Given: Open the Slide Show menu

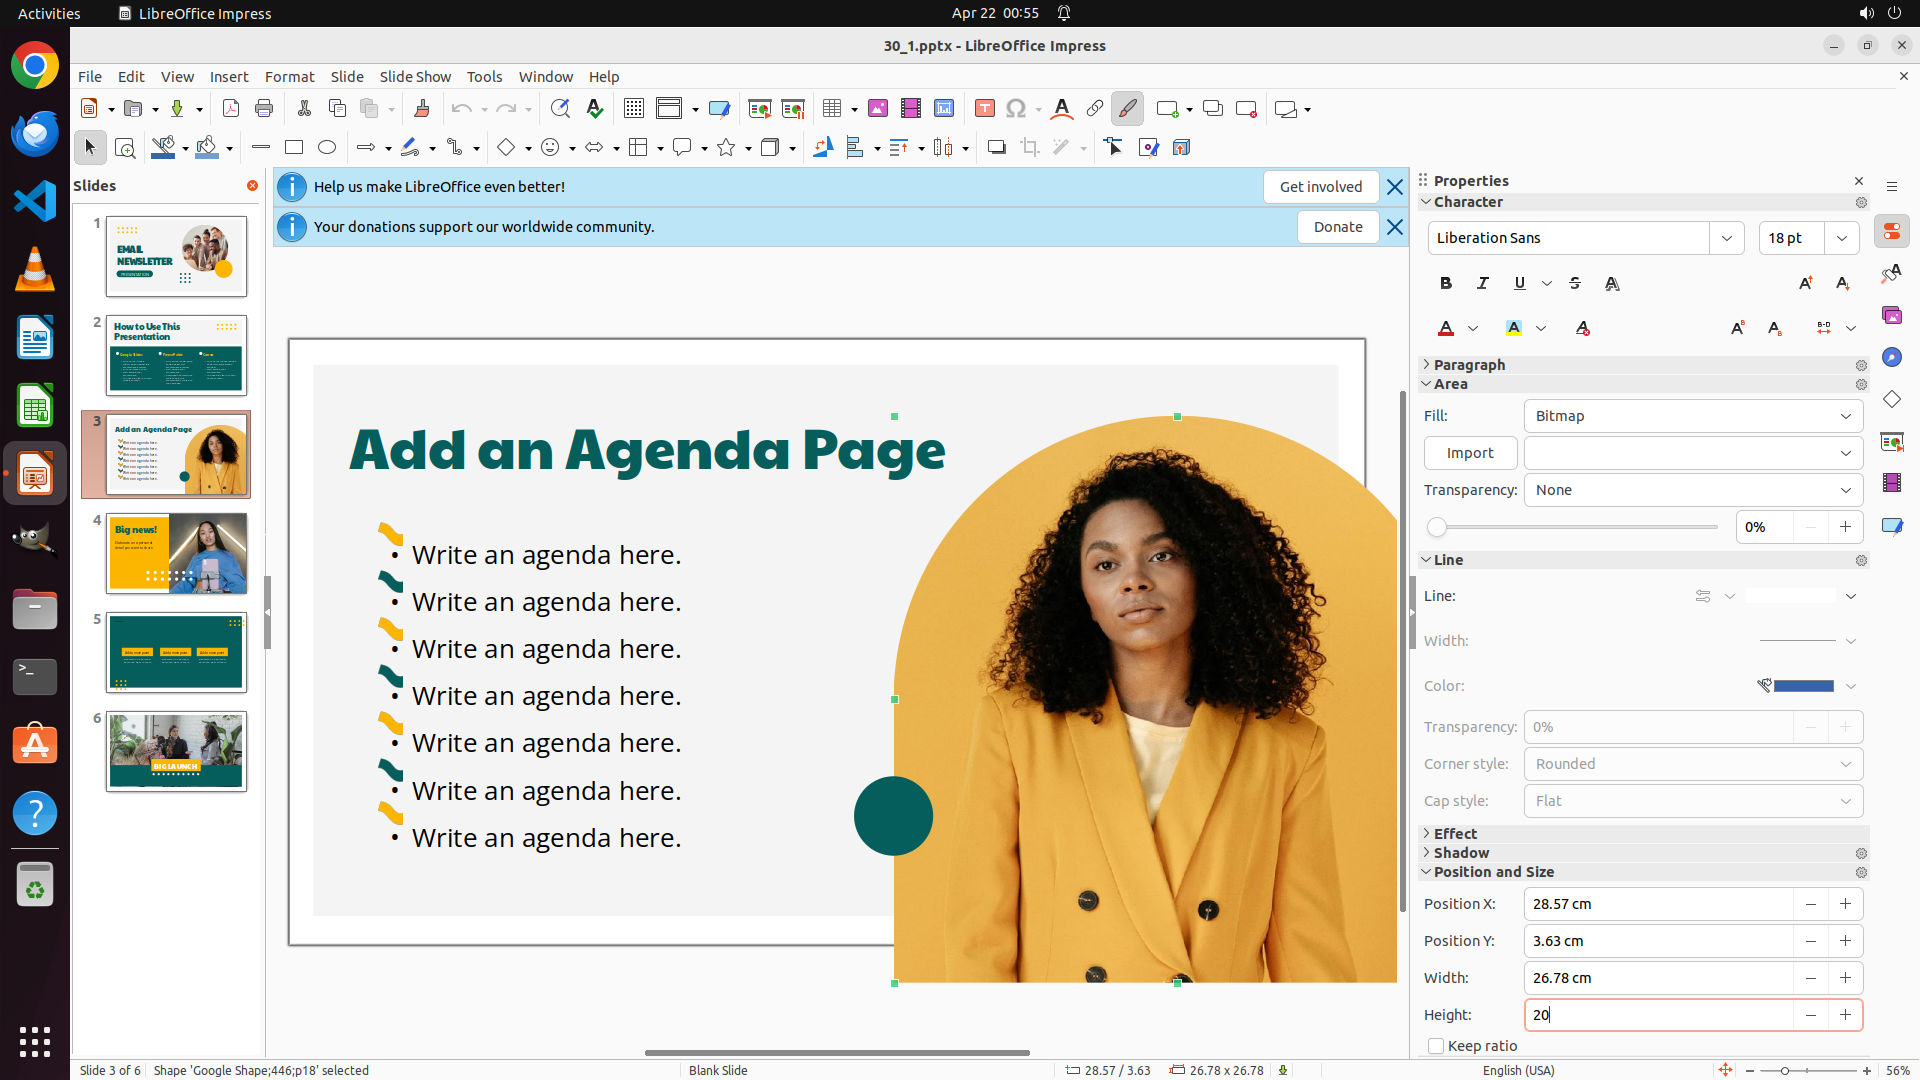Looking at the screenshot, I should 415,77.
